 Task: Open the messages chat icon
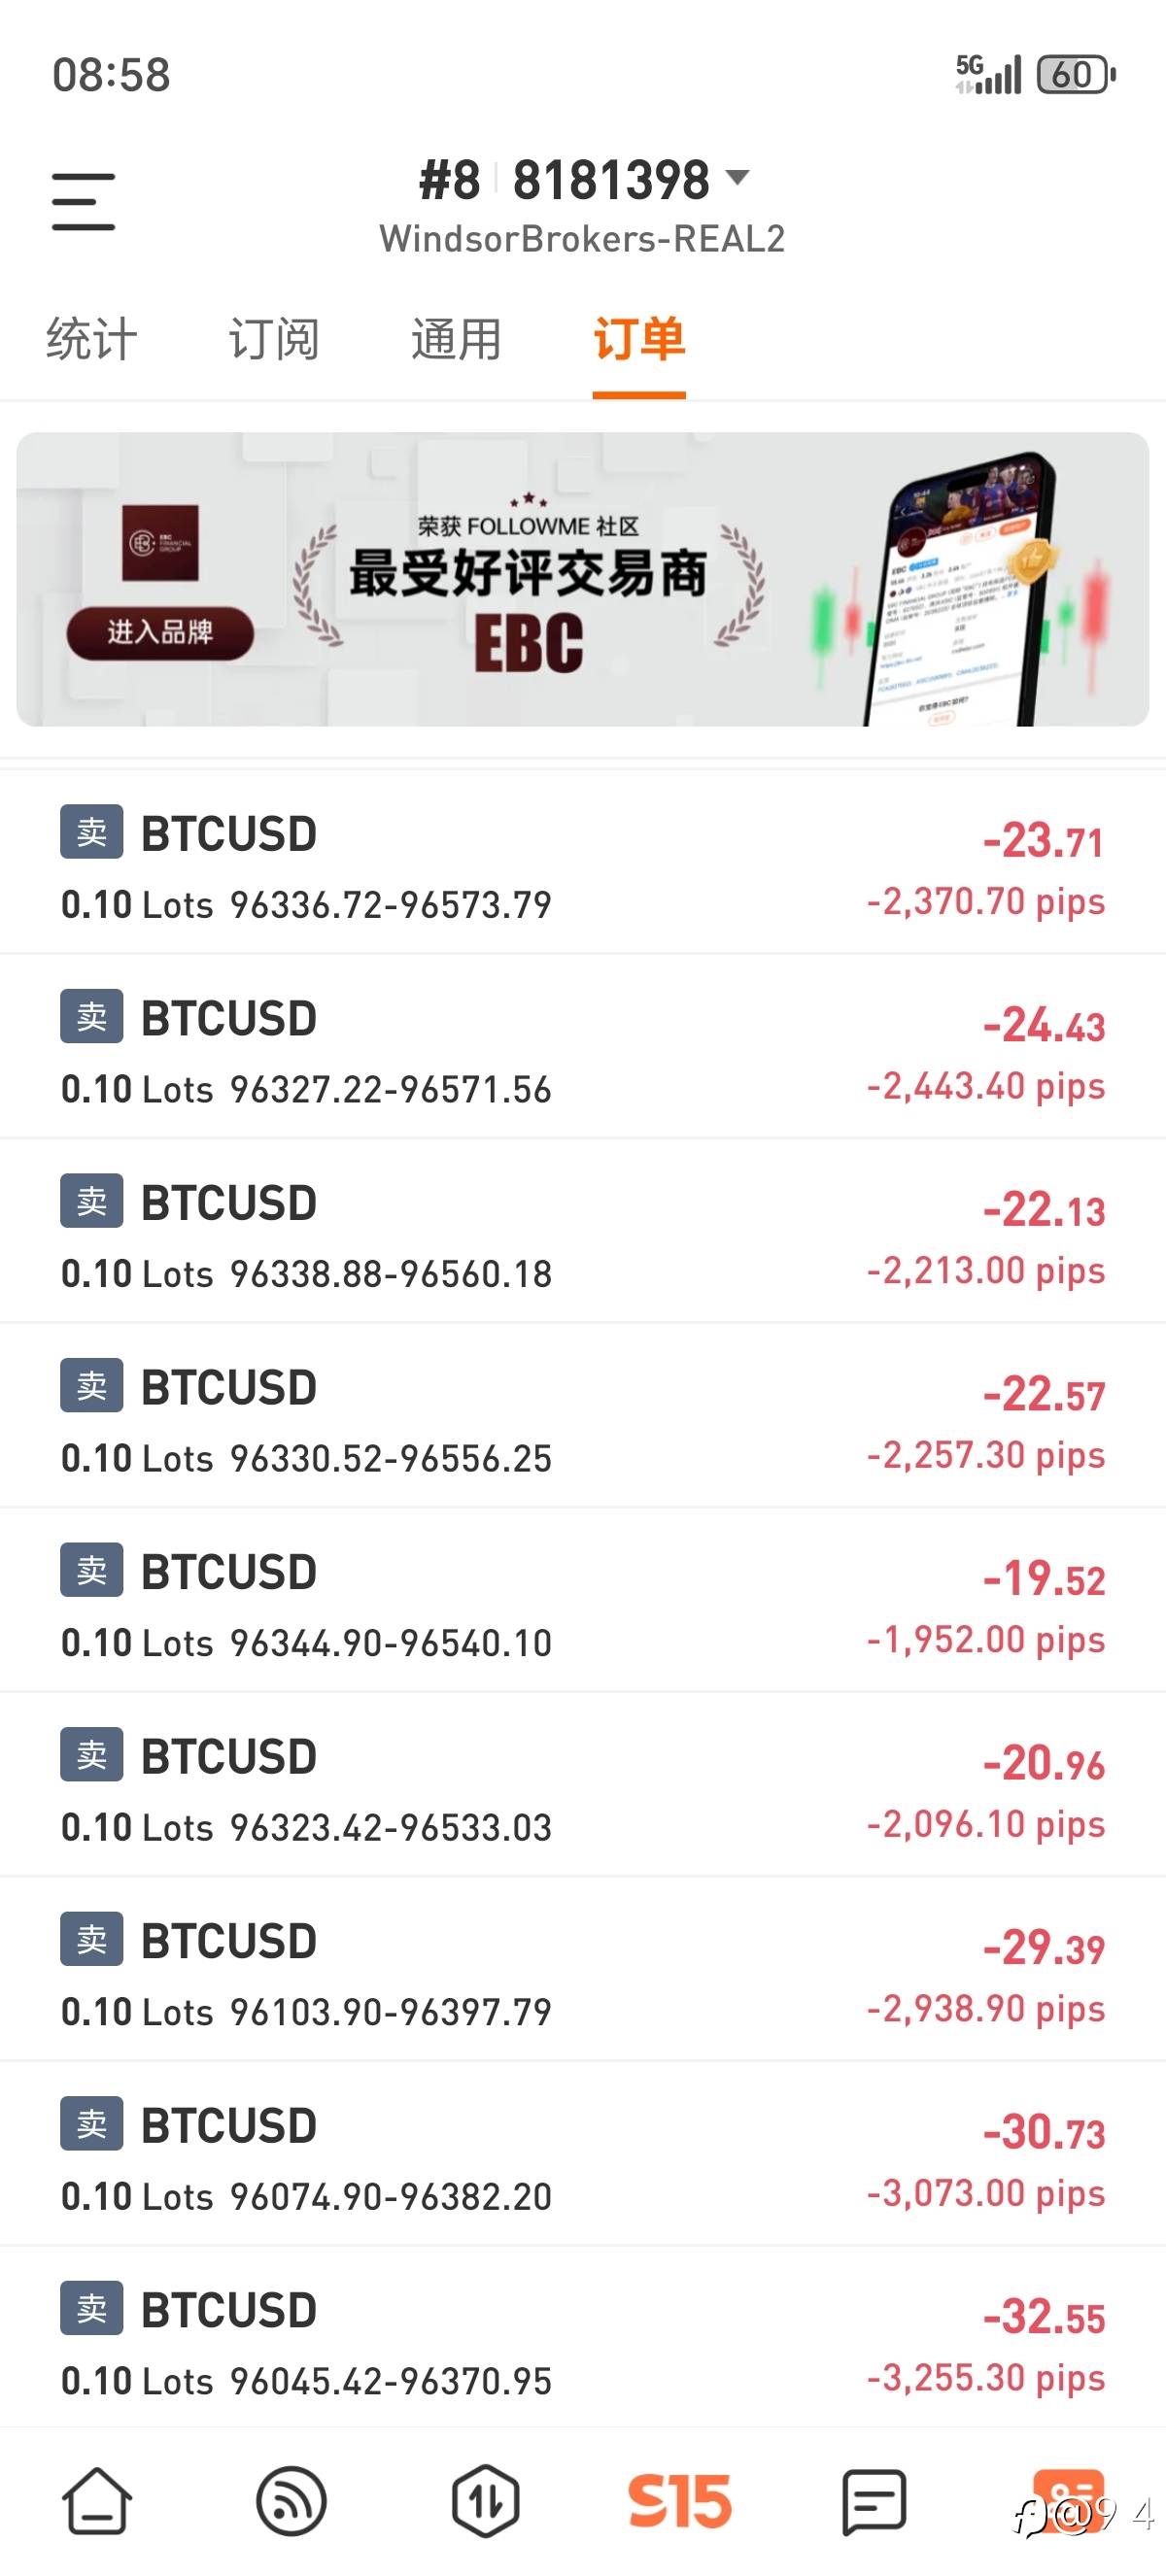[x=874, y=2501]
